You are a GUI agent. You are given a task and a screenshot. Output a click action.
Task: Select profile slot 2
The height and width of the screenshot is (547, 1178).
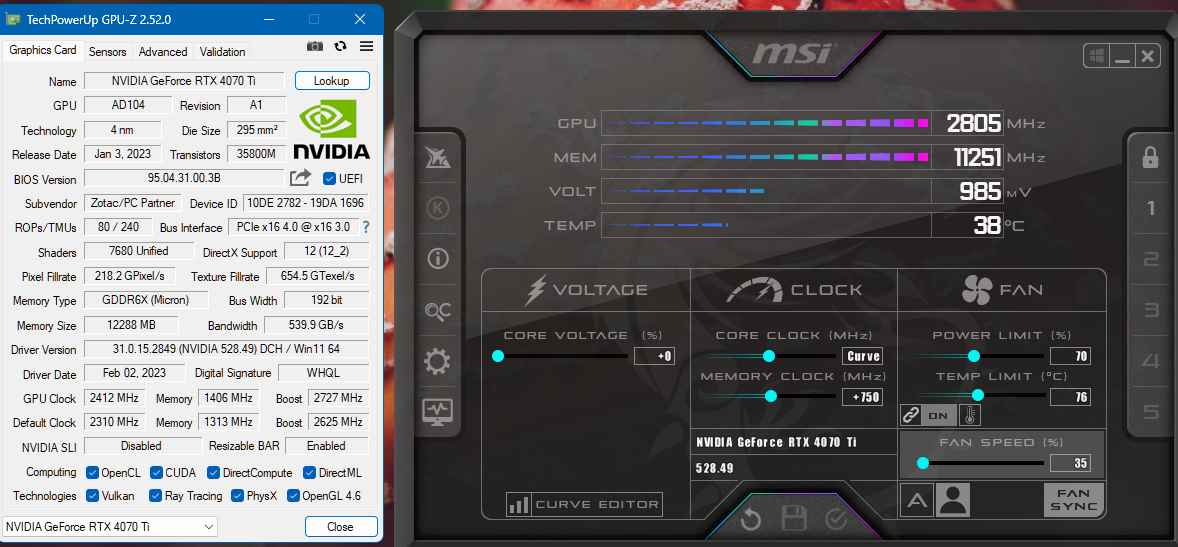pyautogui.click(x=1150, y=259)
